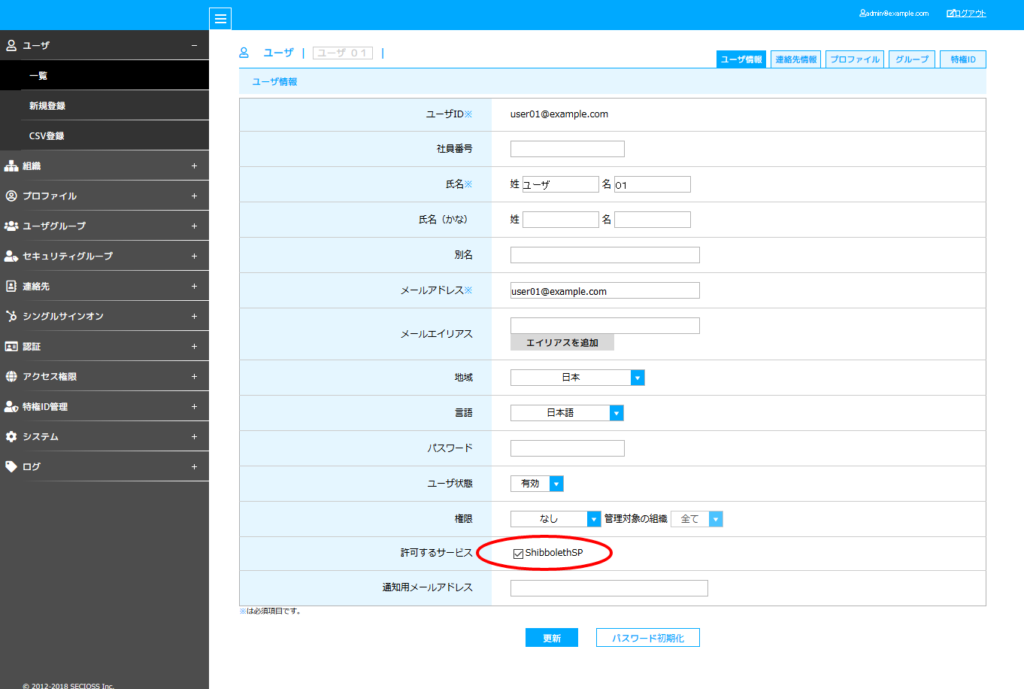Switch to the 連絡先情報 tab
This screenshot has height=689, width=1024.
pyautogui.click(x=795, y=59)
